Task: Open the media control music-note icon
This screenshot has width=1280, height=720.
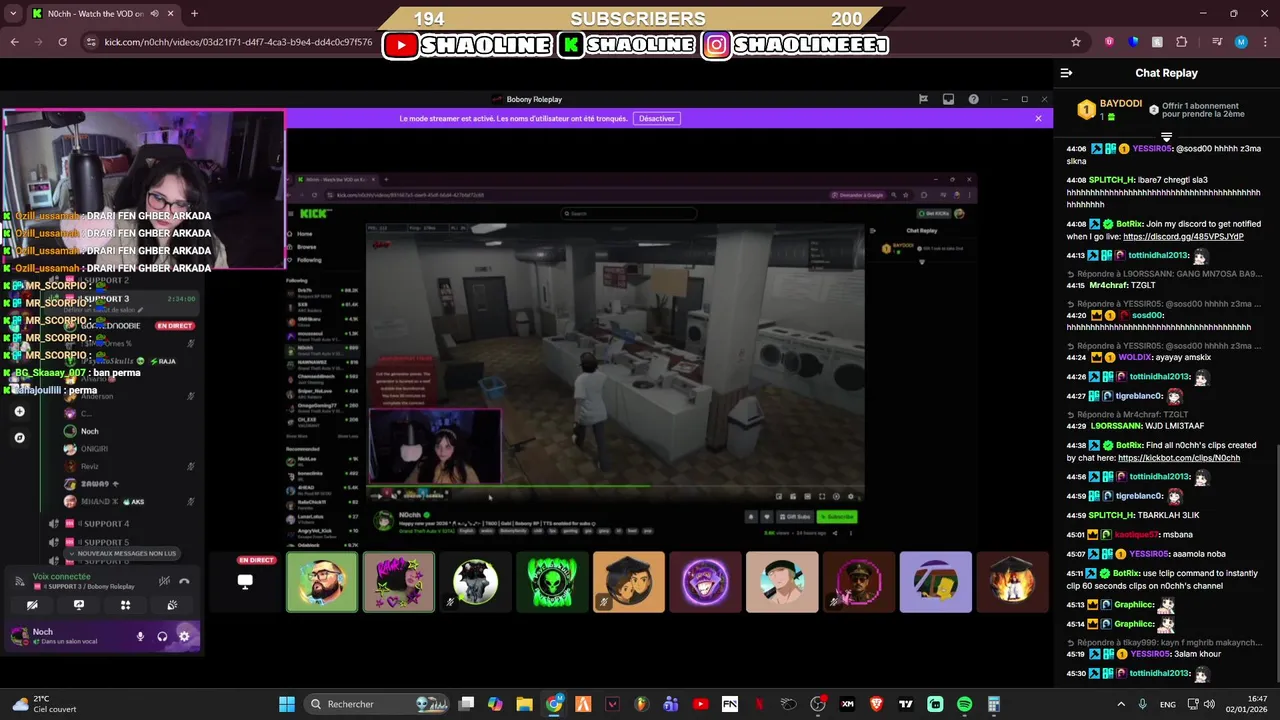Action: pos(1217,42)
